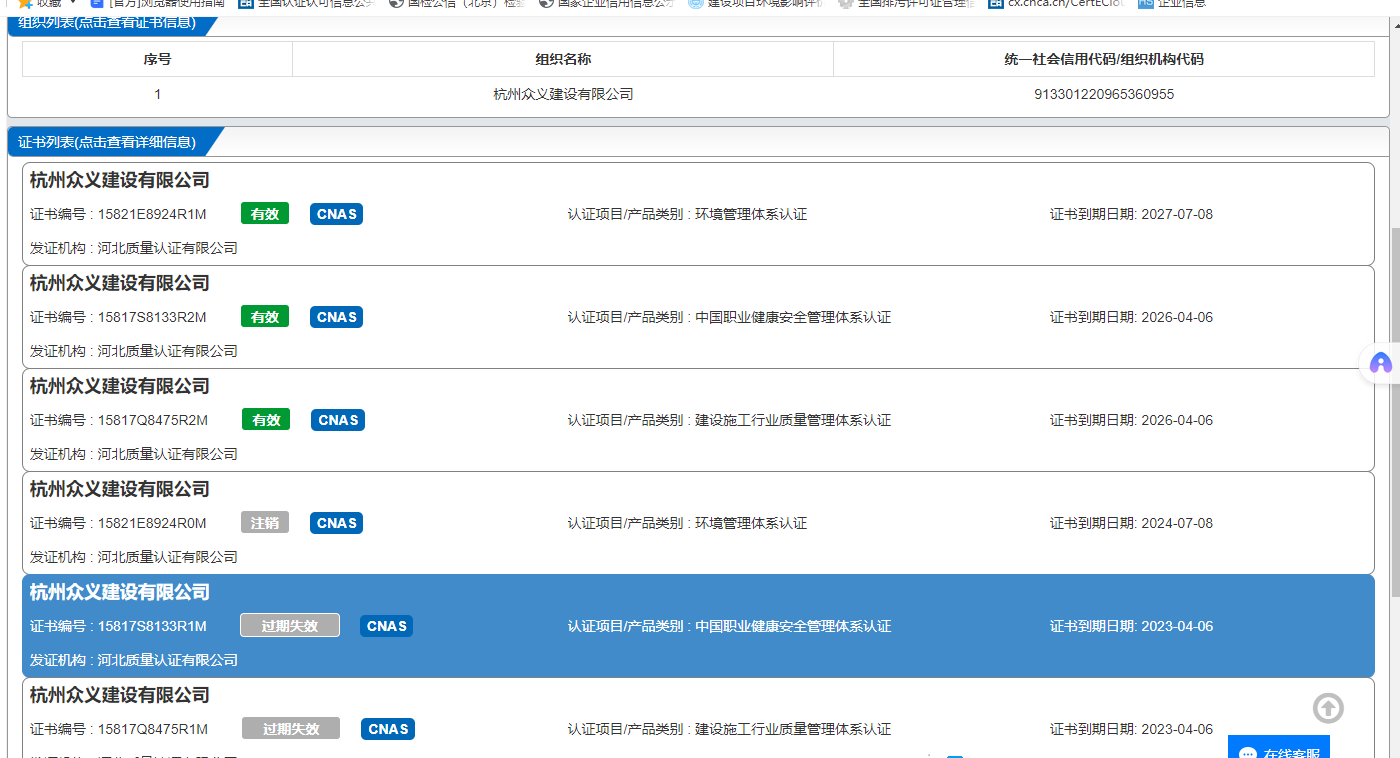
Task: Click 环境管理体系认证 text for 15821E8924R1M
Action: point(751,214)
